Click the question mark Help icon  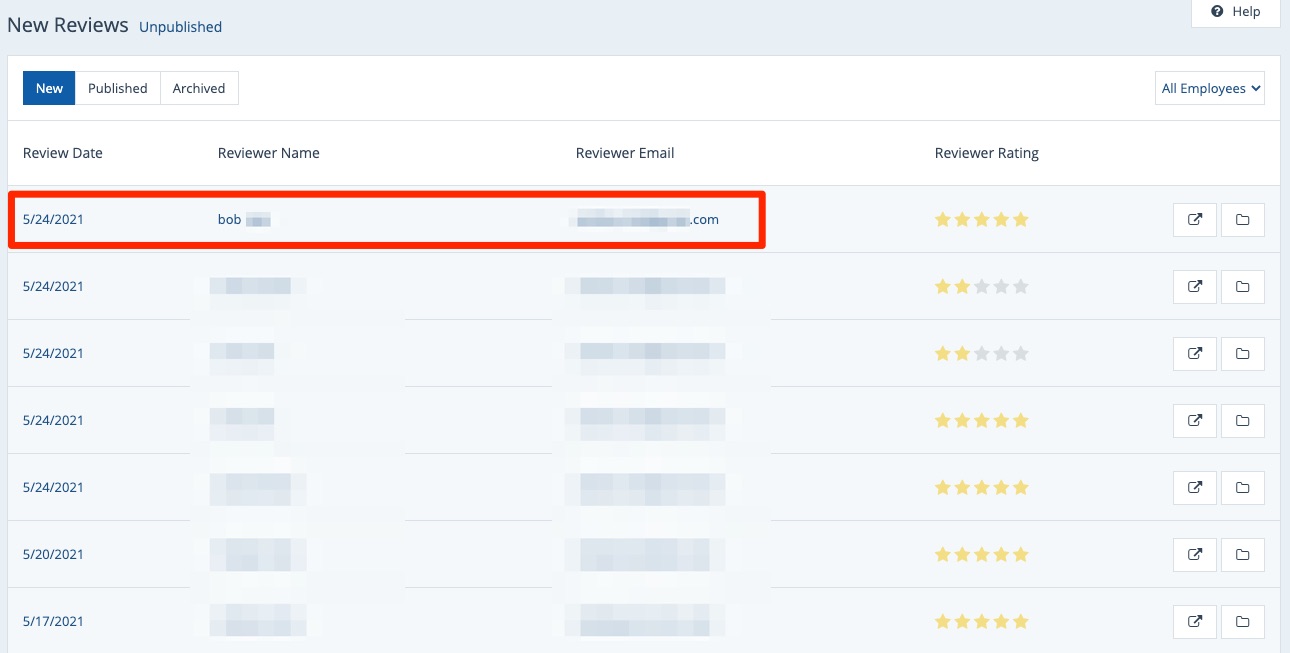point(1217,12)
